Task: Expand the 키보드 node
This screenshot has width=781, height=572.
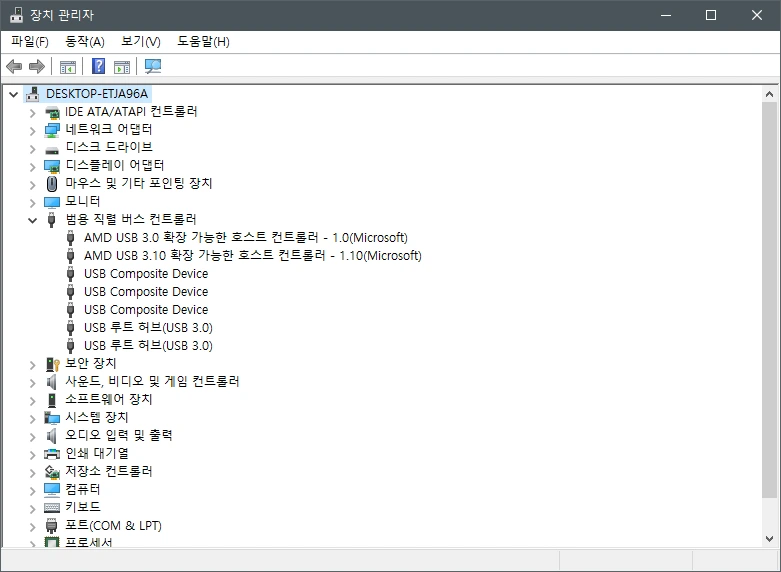Action: (33, 508)
